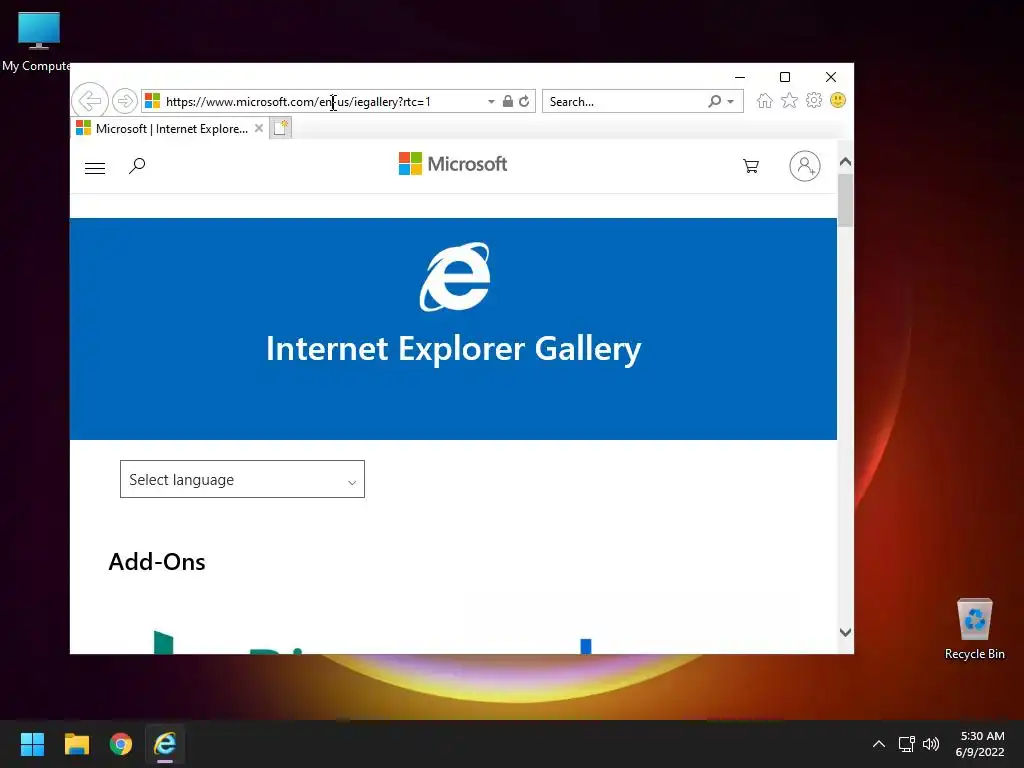Click the vertical scrollbar thumb
The image size is (1024, 768).
pos(845,200)
